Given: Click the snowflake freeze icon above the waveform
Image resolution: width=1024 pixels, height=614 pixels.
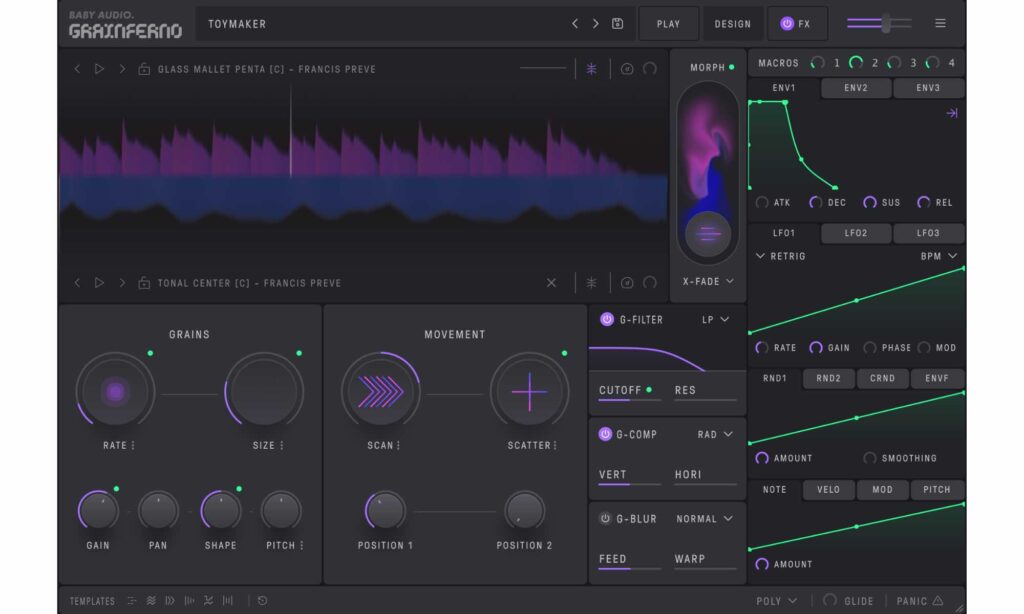Looking at the screenshot, I should coord(590,67).
